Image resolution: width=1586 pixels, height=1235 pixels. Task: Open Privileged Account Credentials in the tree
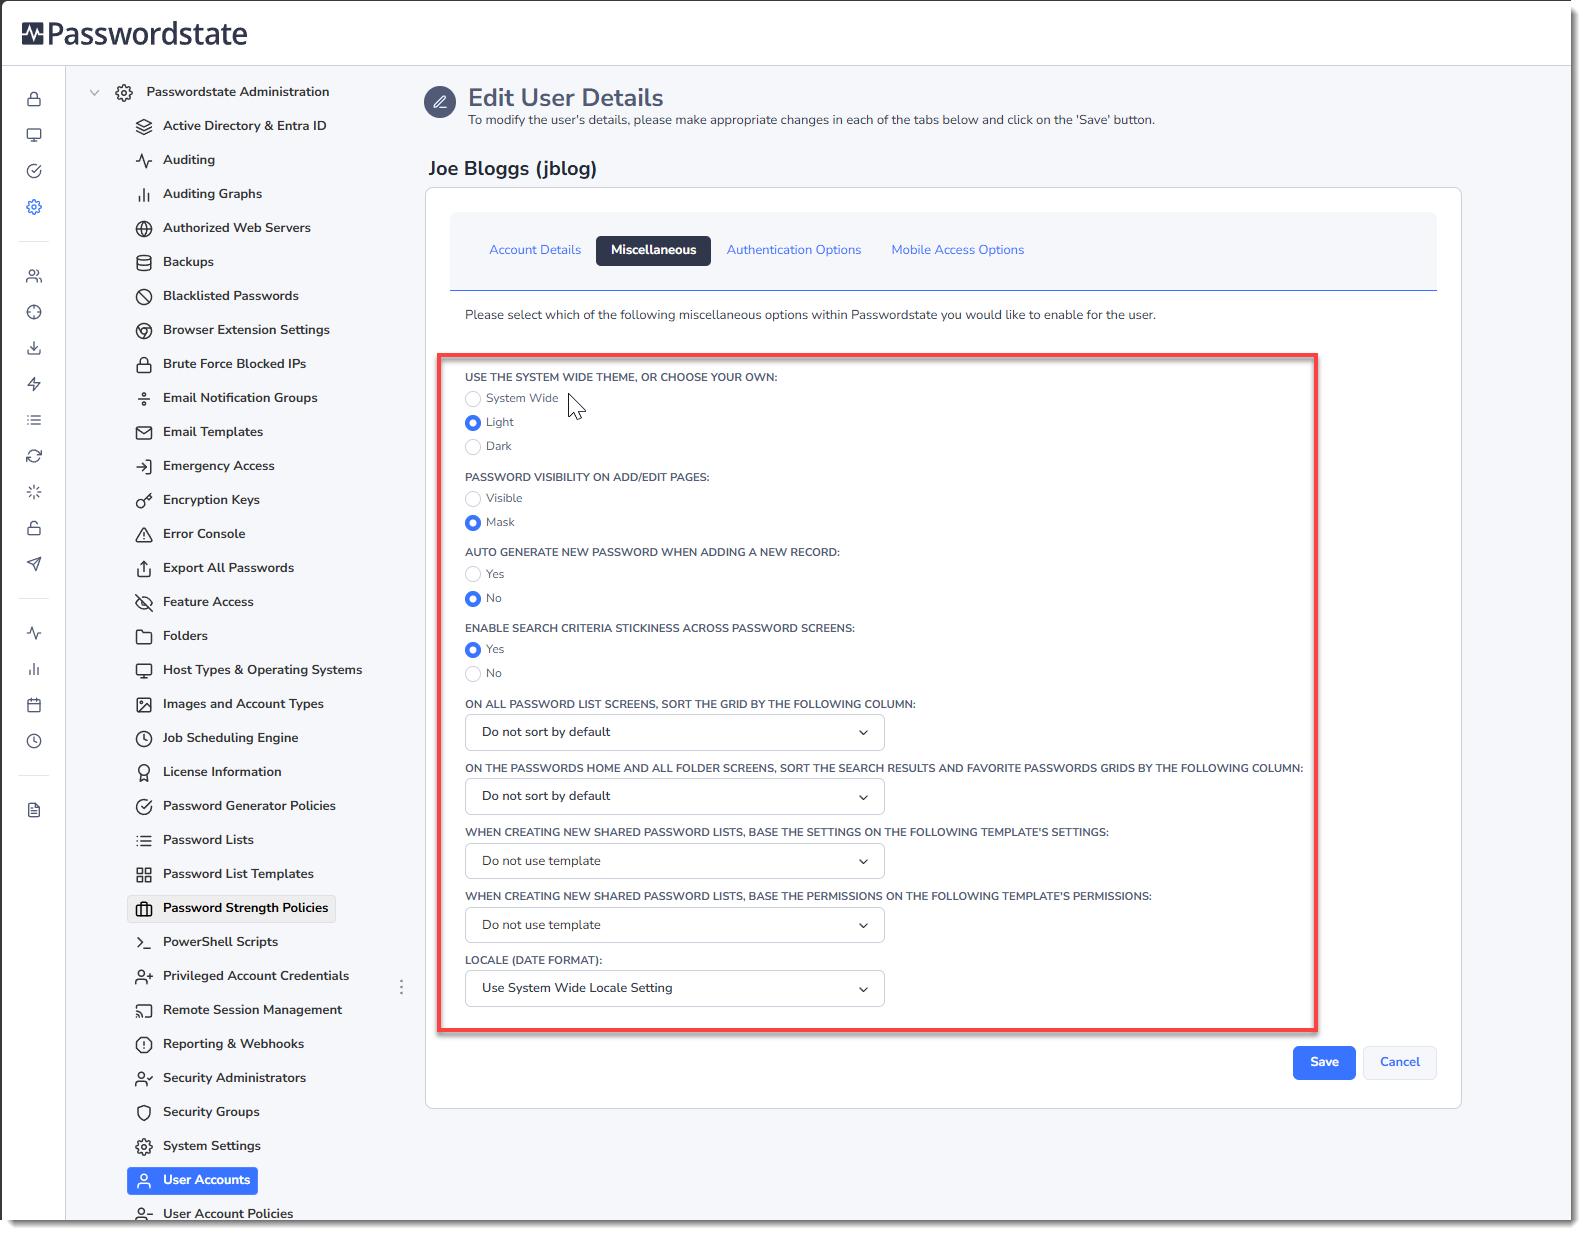pyautogui.click(x=256, y=976)
